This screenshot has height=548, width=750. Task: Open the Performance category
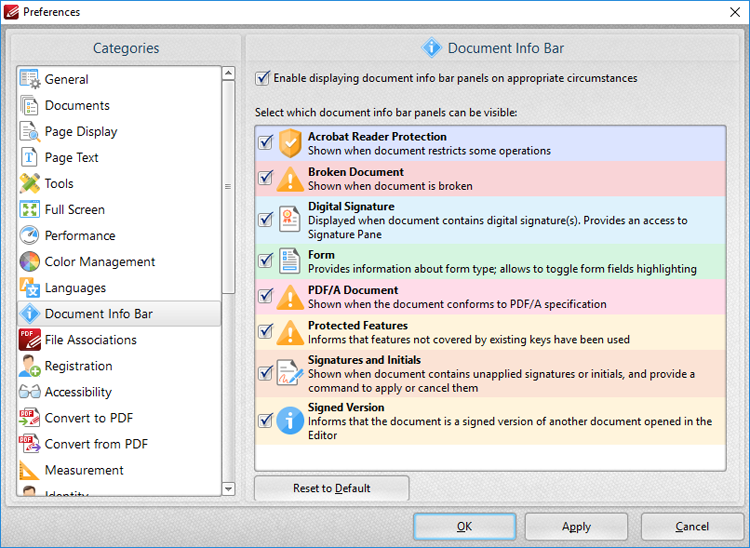[119, 236]
